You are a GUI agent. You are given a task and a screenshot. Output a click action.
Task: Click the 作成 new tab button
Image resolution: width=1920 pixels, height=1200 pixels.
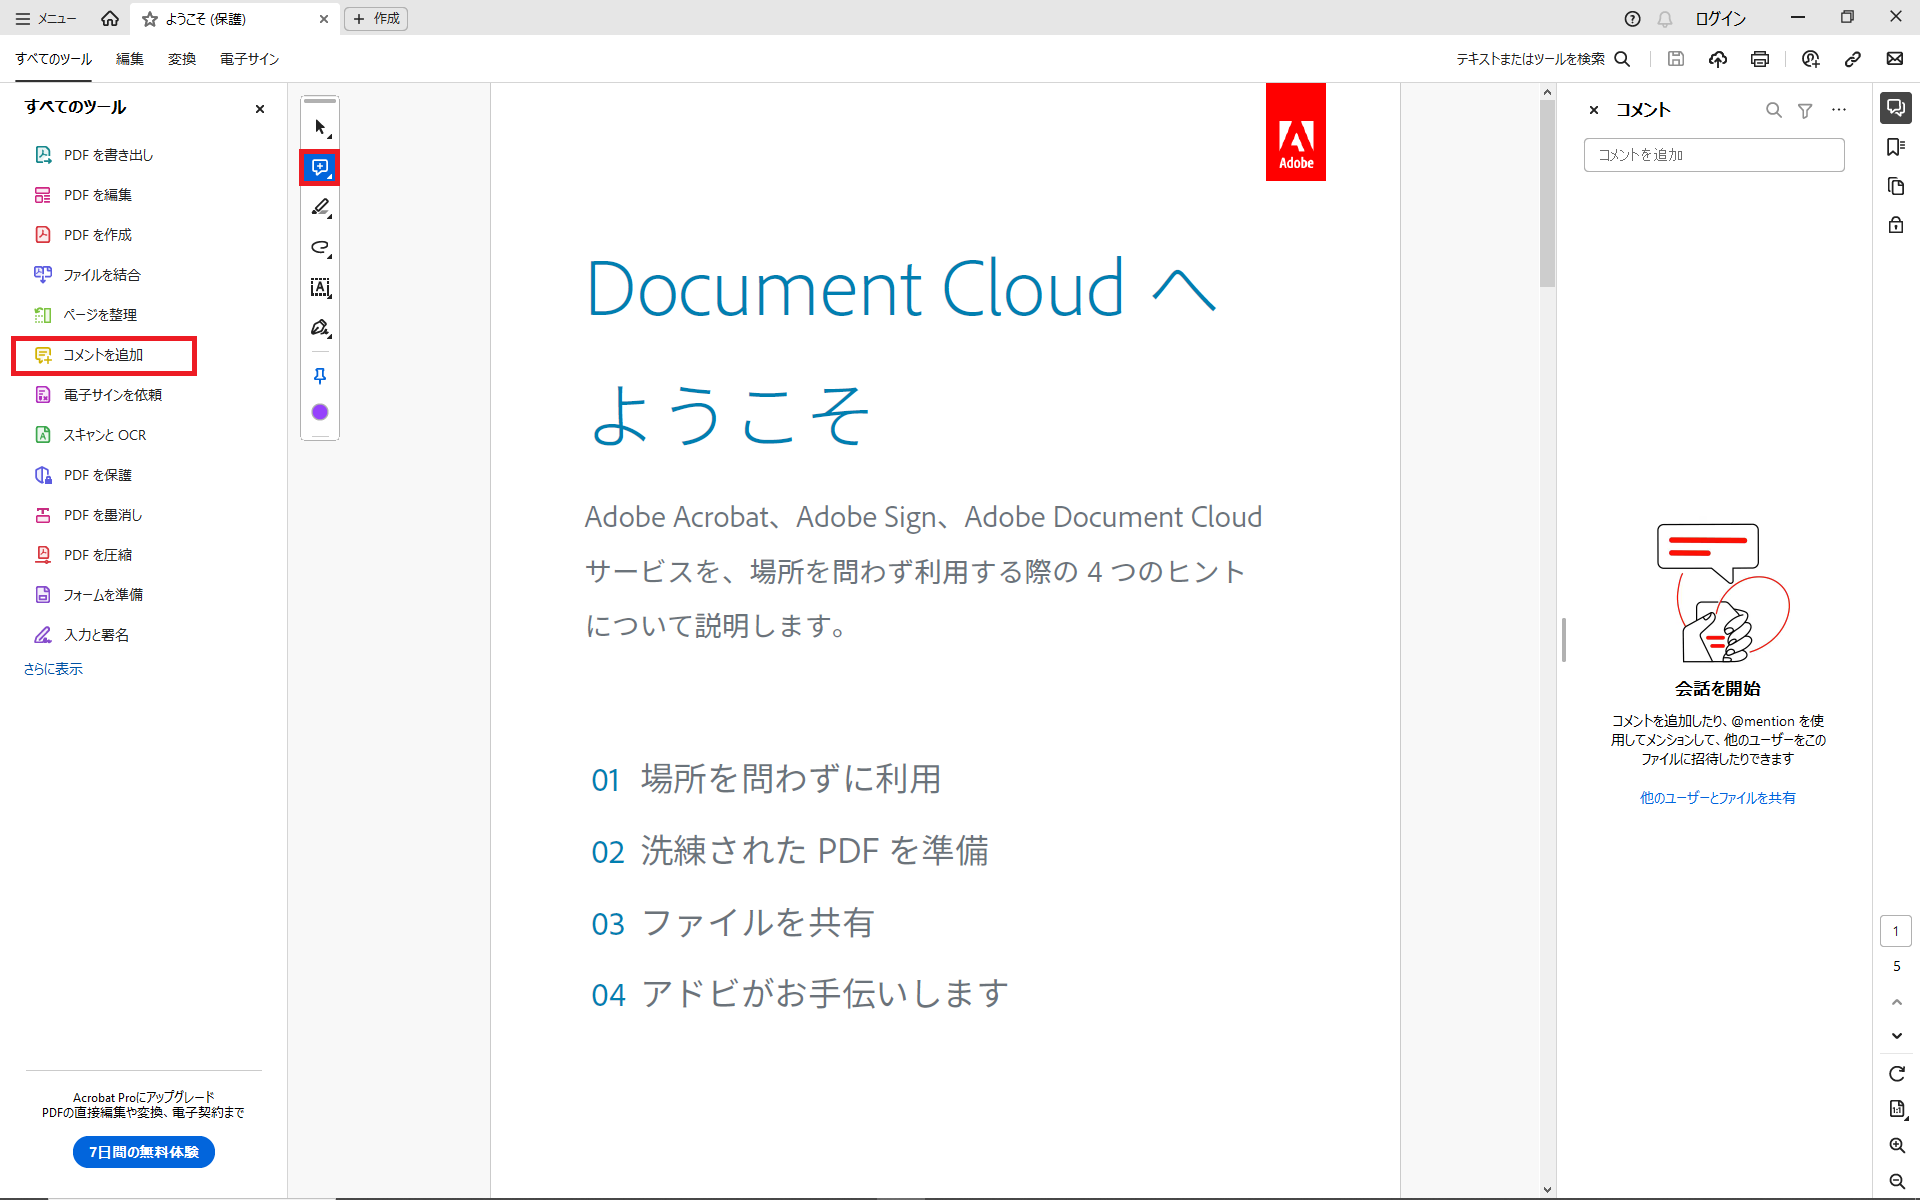[376, 18]
